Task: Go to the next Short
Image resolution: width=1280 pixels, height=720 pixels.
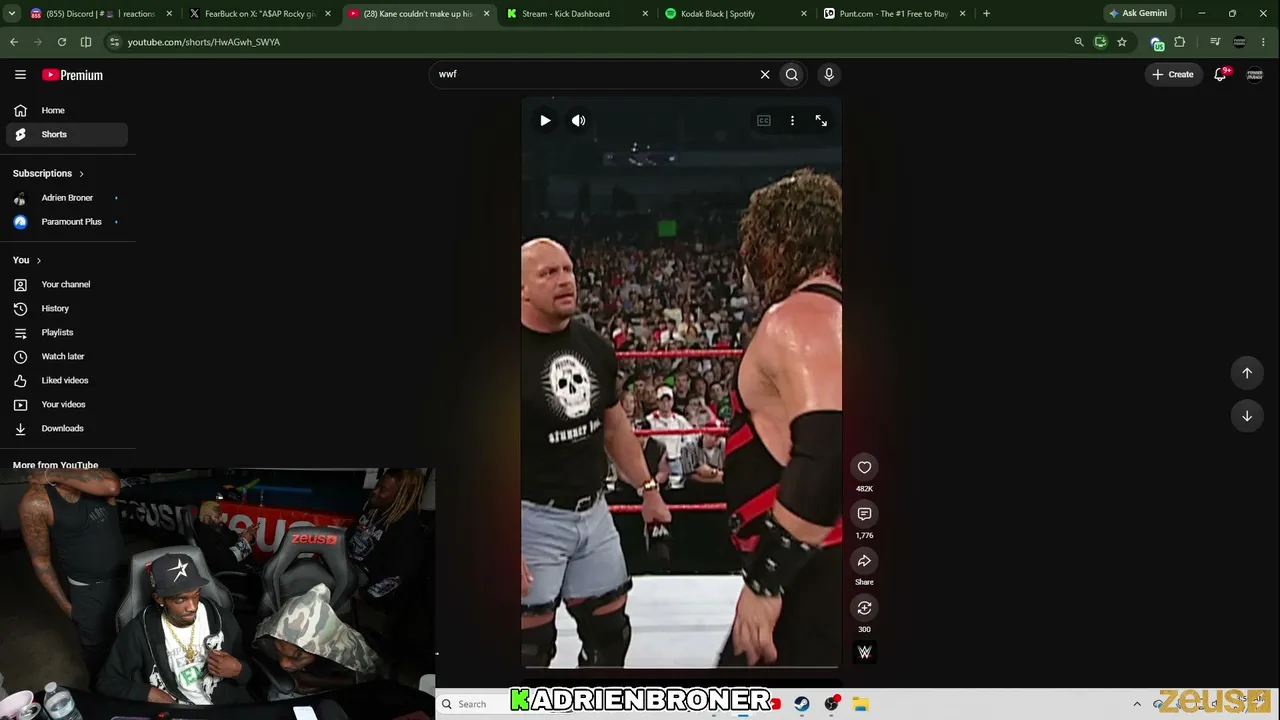Action: pos(1247,416)
